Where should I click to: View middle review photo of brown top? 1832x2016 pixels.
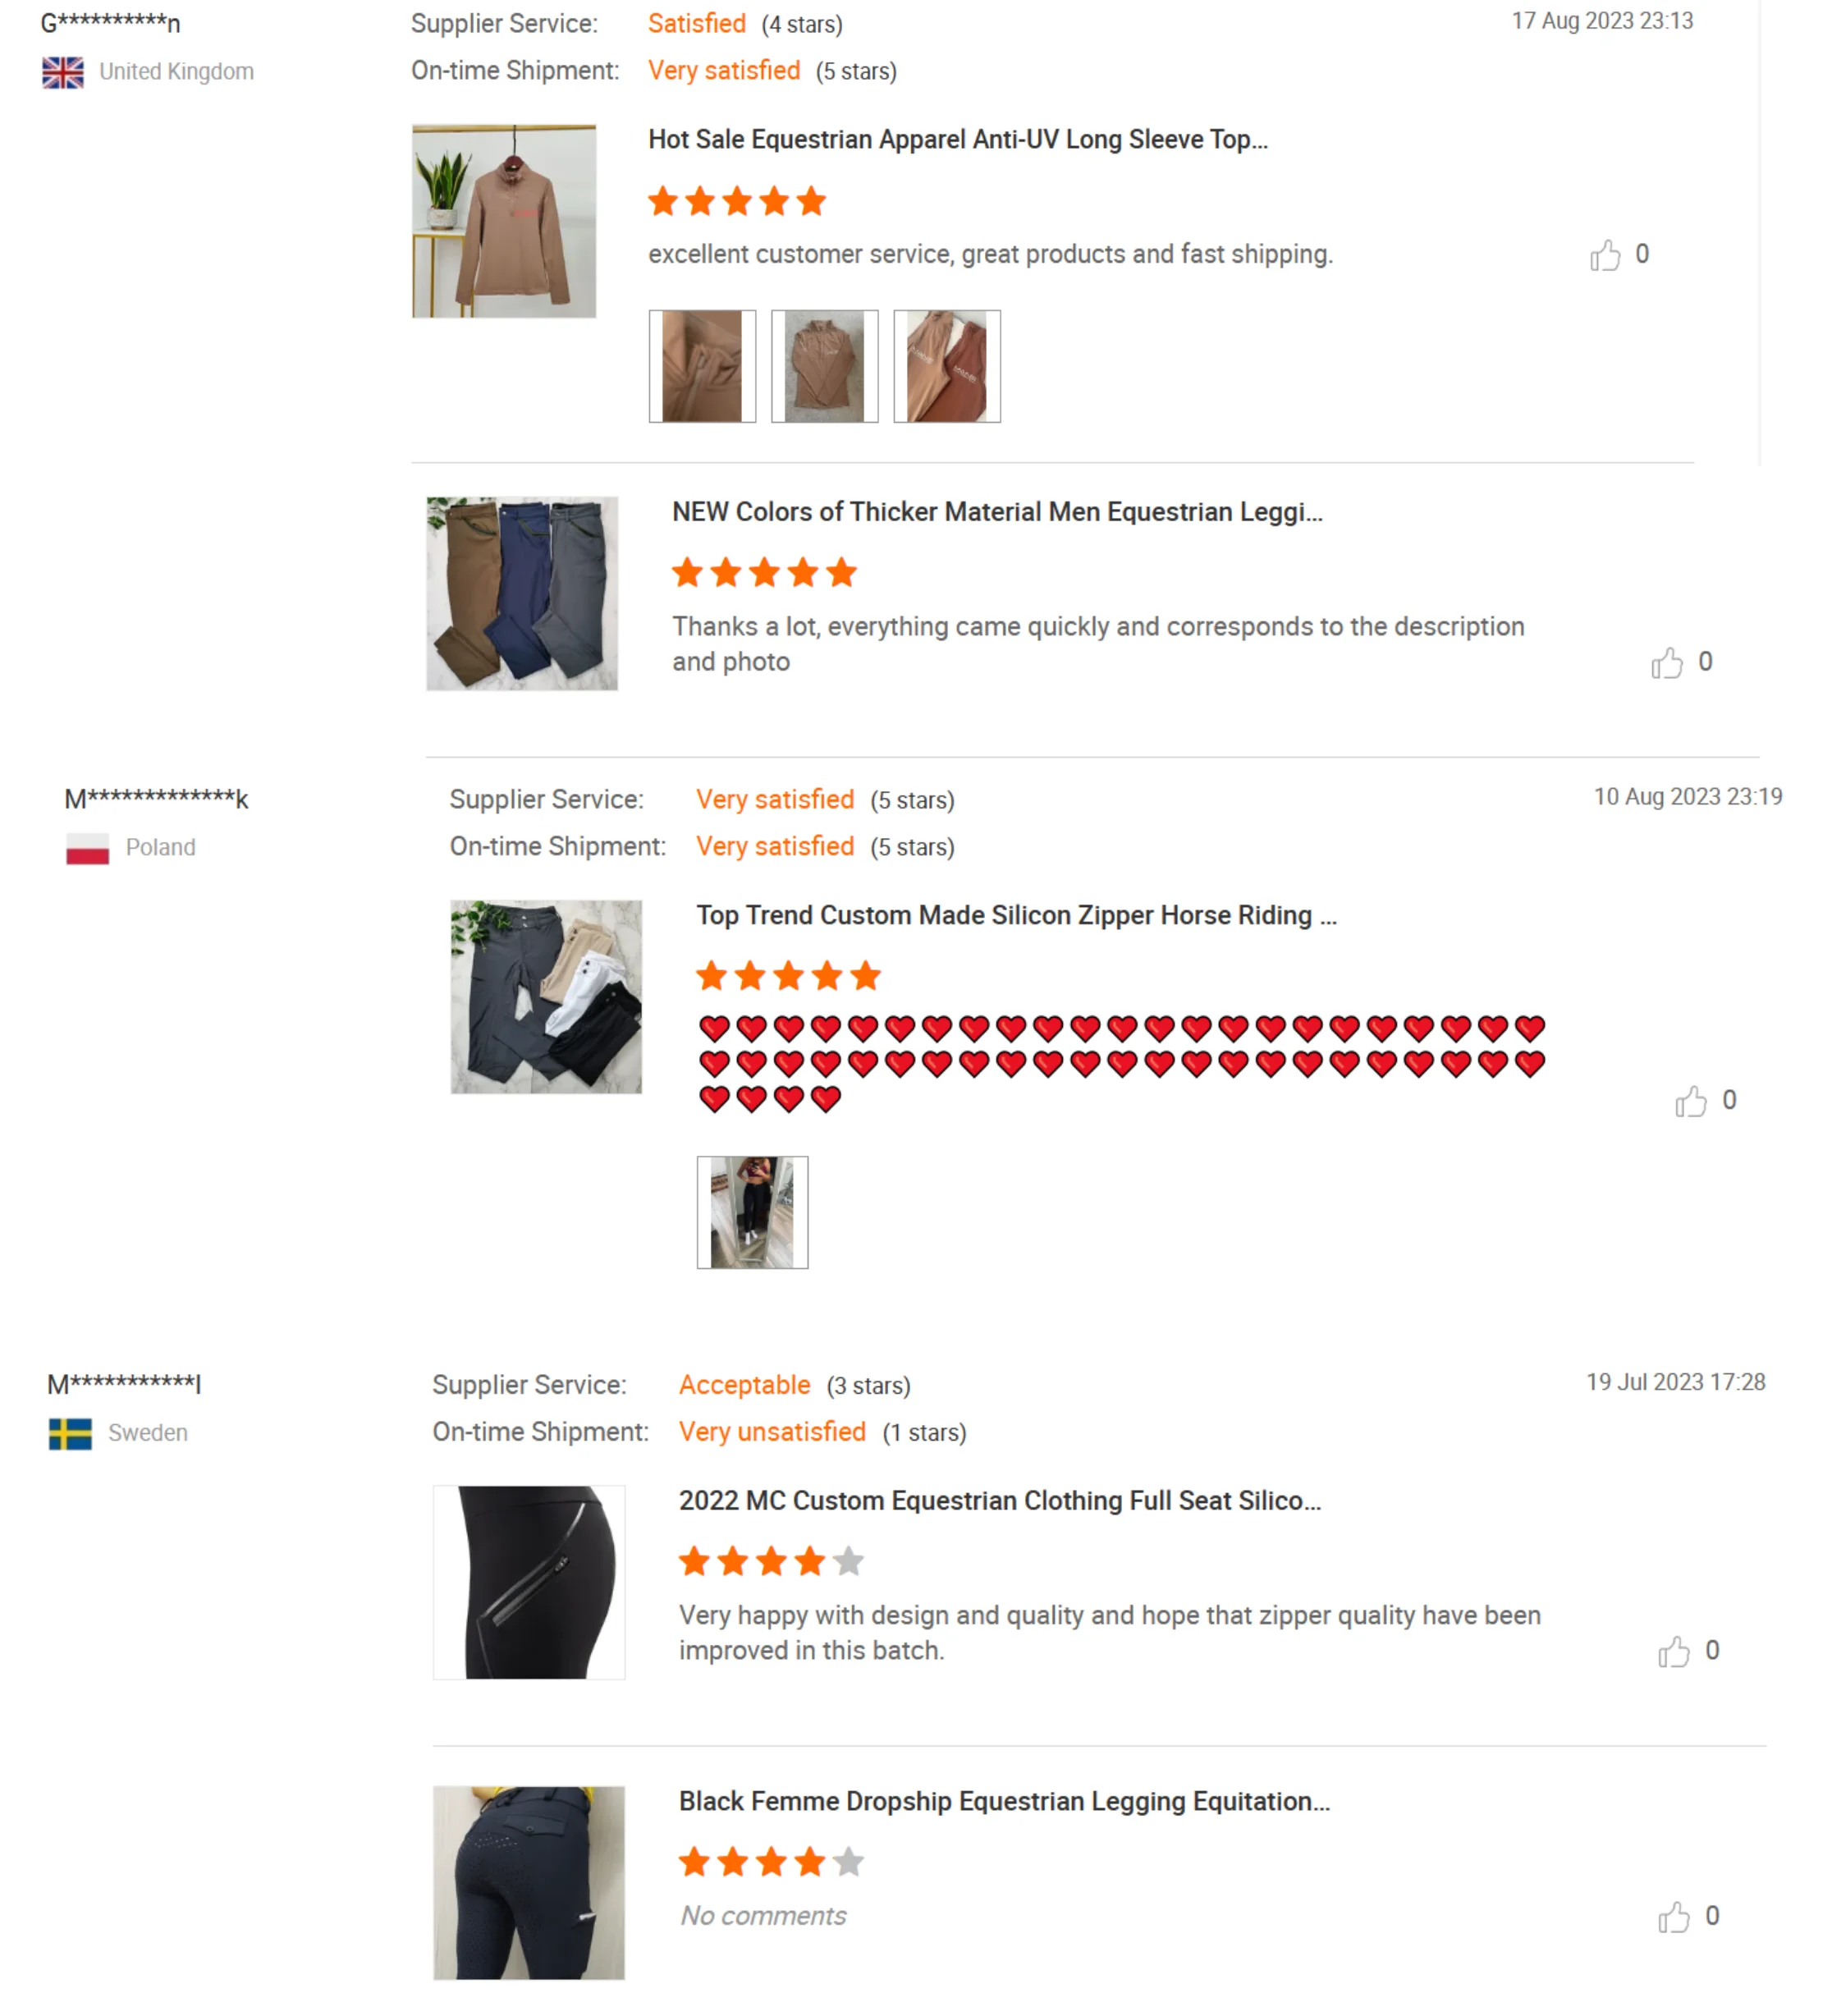[824, 366]
